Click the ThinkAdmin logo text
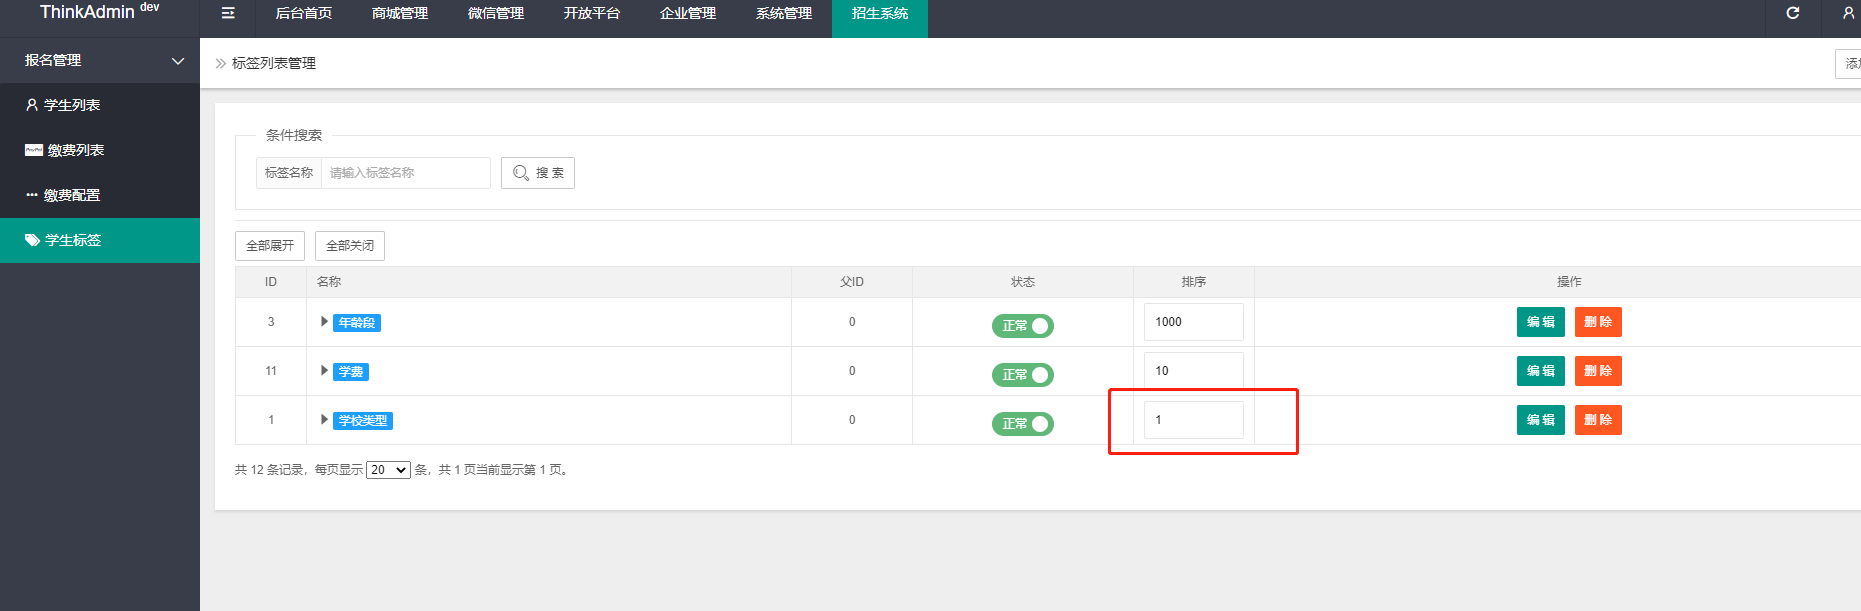 [x=87, y=12]
